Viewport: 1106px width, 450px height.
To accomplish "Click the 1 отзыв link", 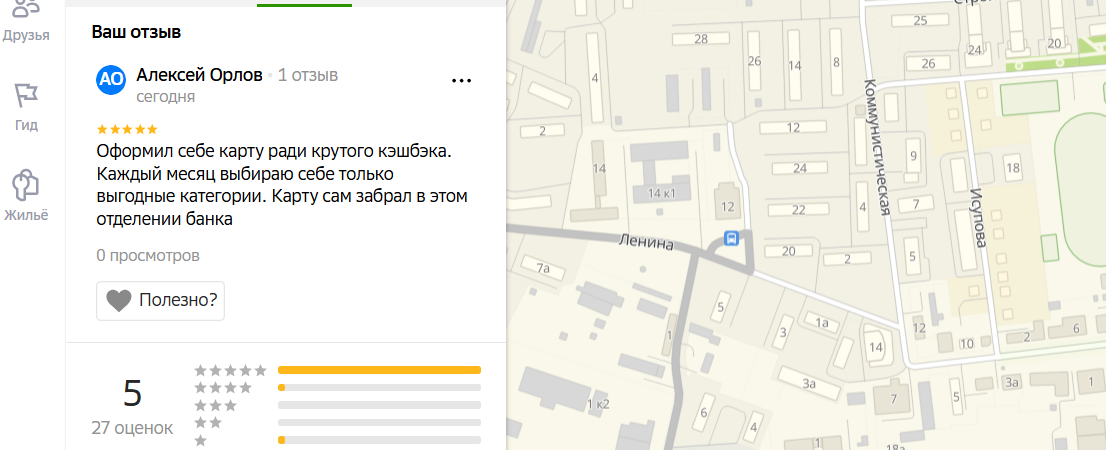I will [x=308, y=75].
